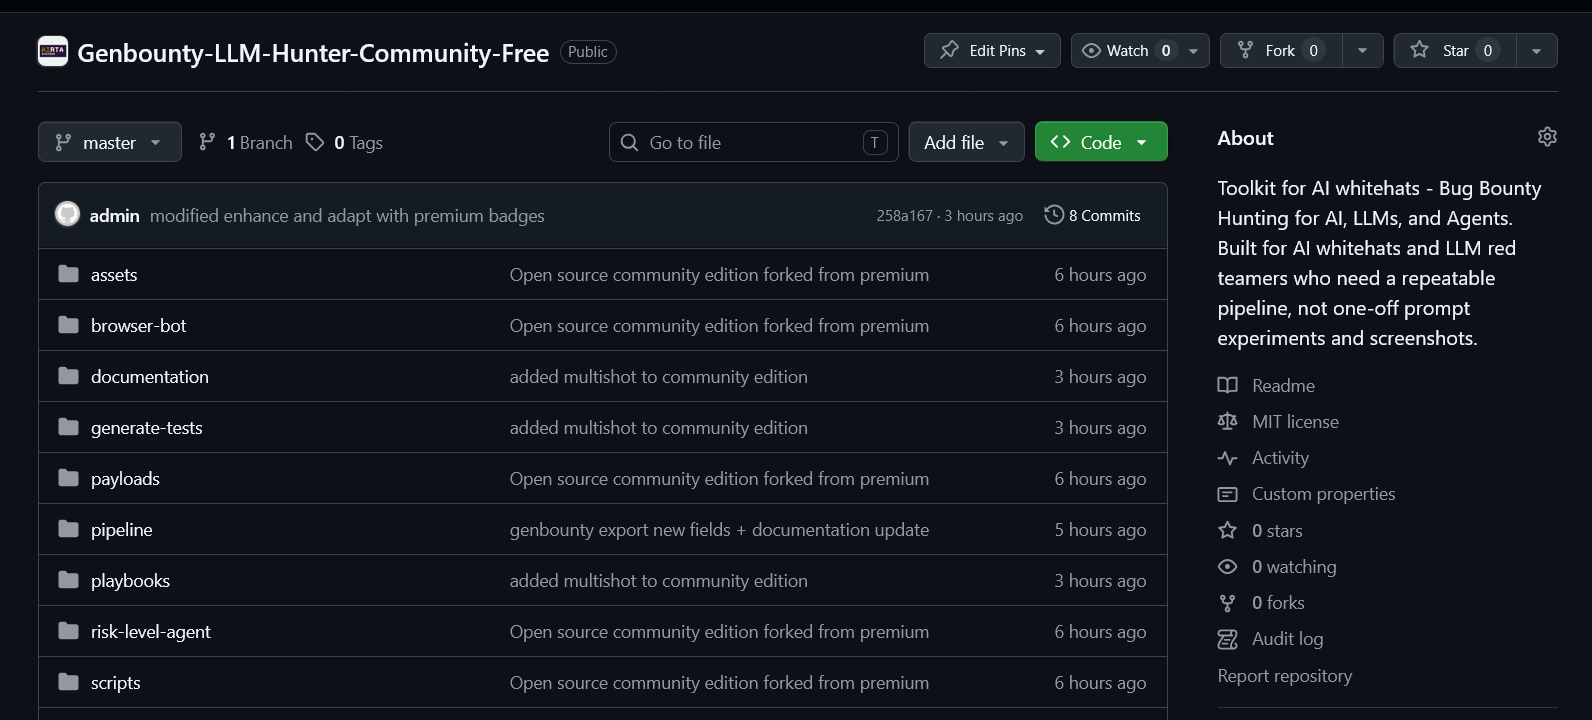Open the 0 watching link

point(1294,566)
